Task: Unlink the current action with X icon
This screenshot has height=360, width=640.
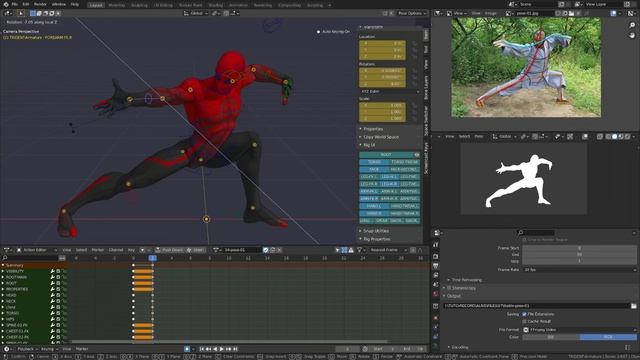Action: 280,250
